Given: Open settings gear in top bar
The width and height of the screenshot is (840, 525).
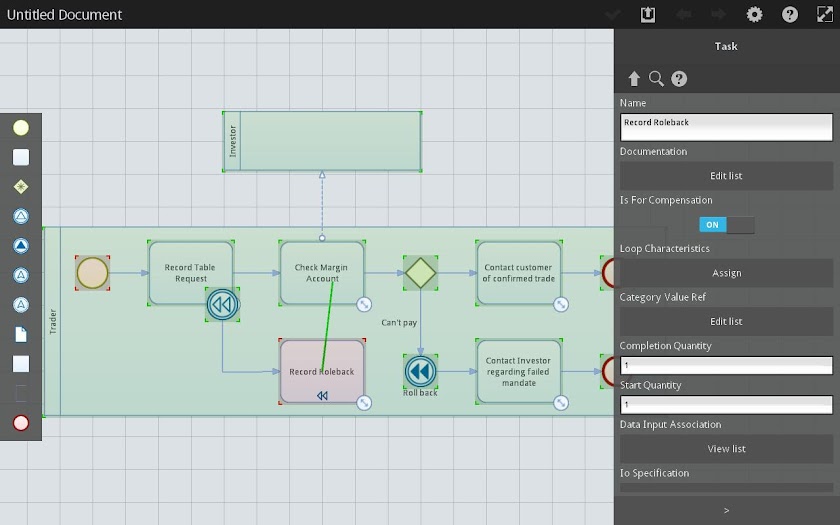Looking at the screenshot, I should coord(754,14).
